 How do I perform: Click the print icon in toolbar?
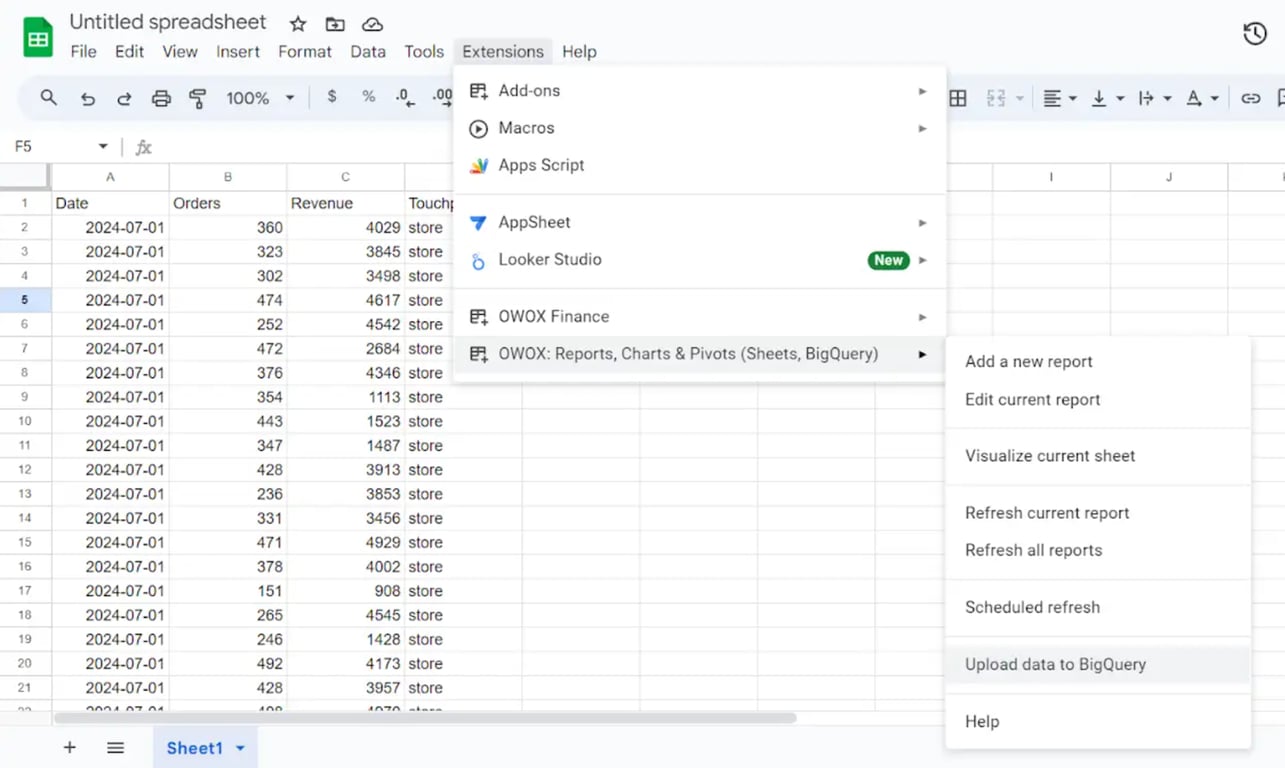click(161, 98)
